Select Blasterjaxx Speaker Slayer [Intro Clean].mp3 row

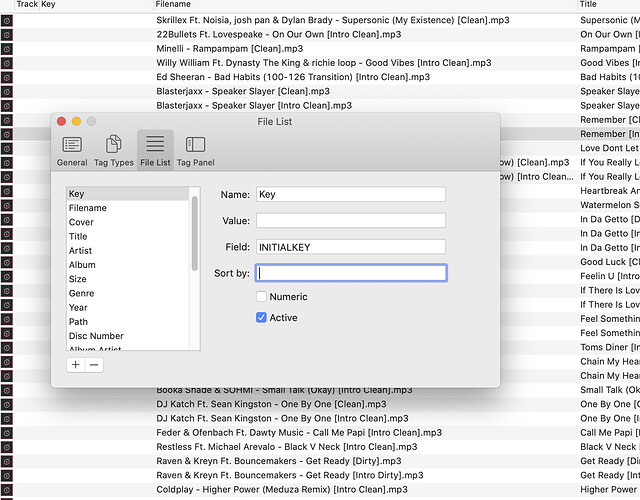pyautogui.click(x=254, y=106)
